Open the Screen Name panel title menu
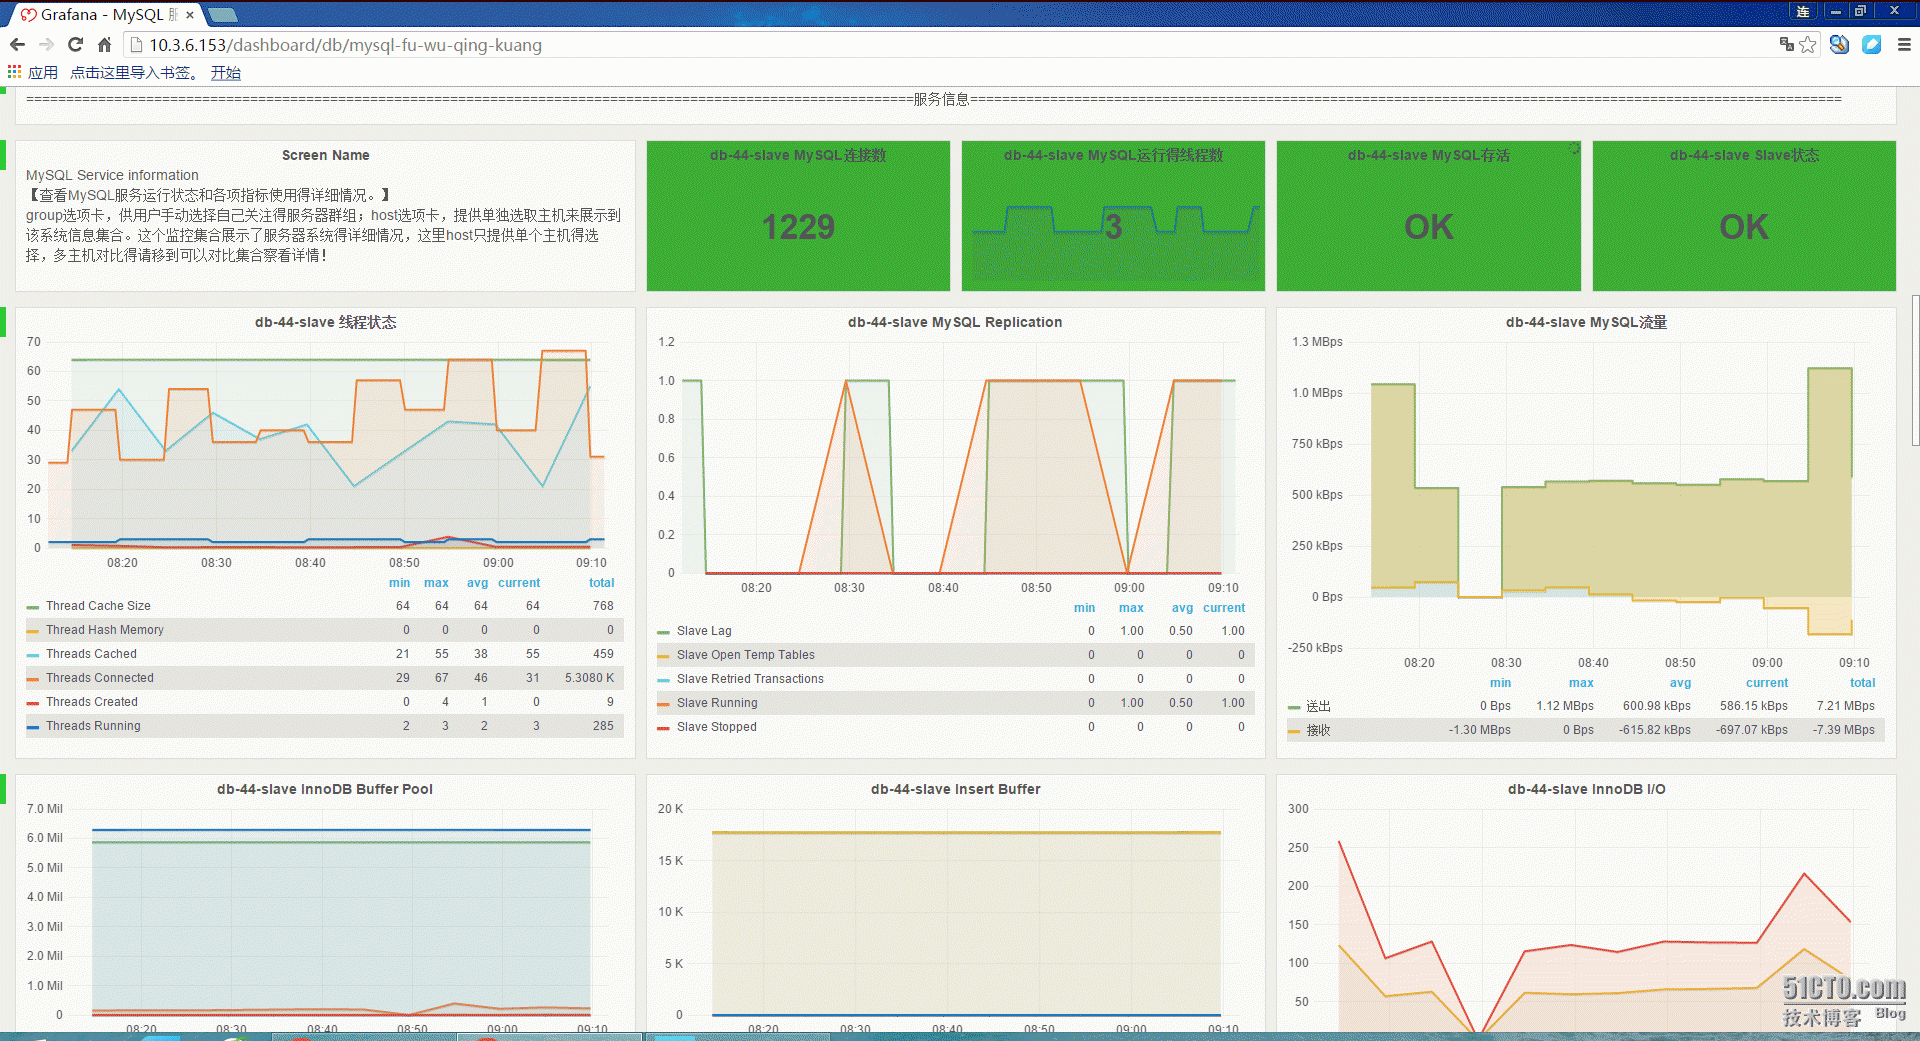1920x1041 pixels. pyautogui.click(x=325, y=155)
